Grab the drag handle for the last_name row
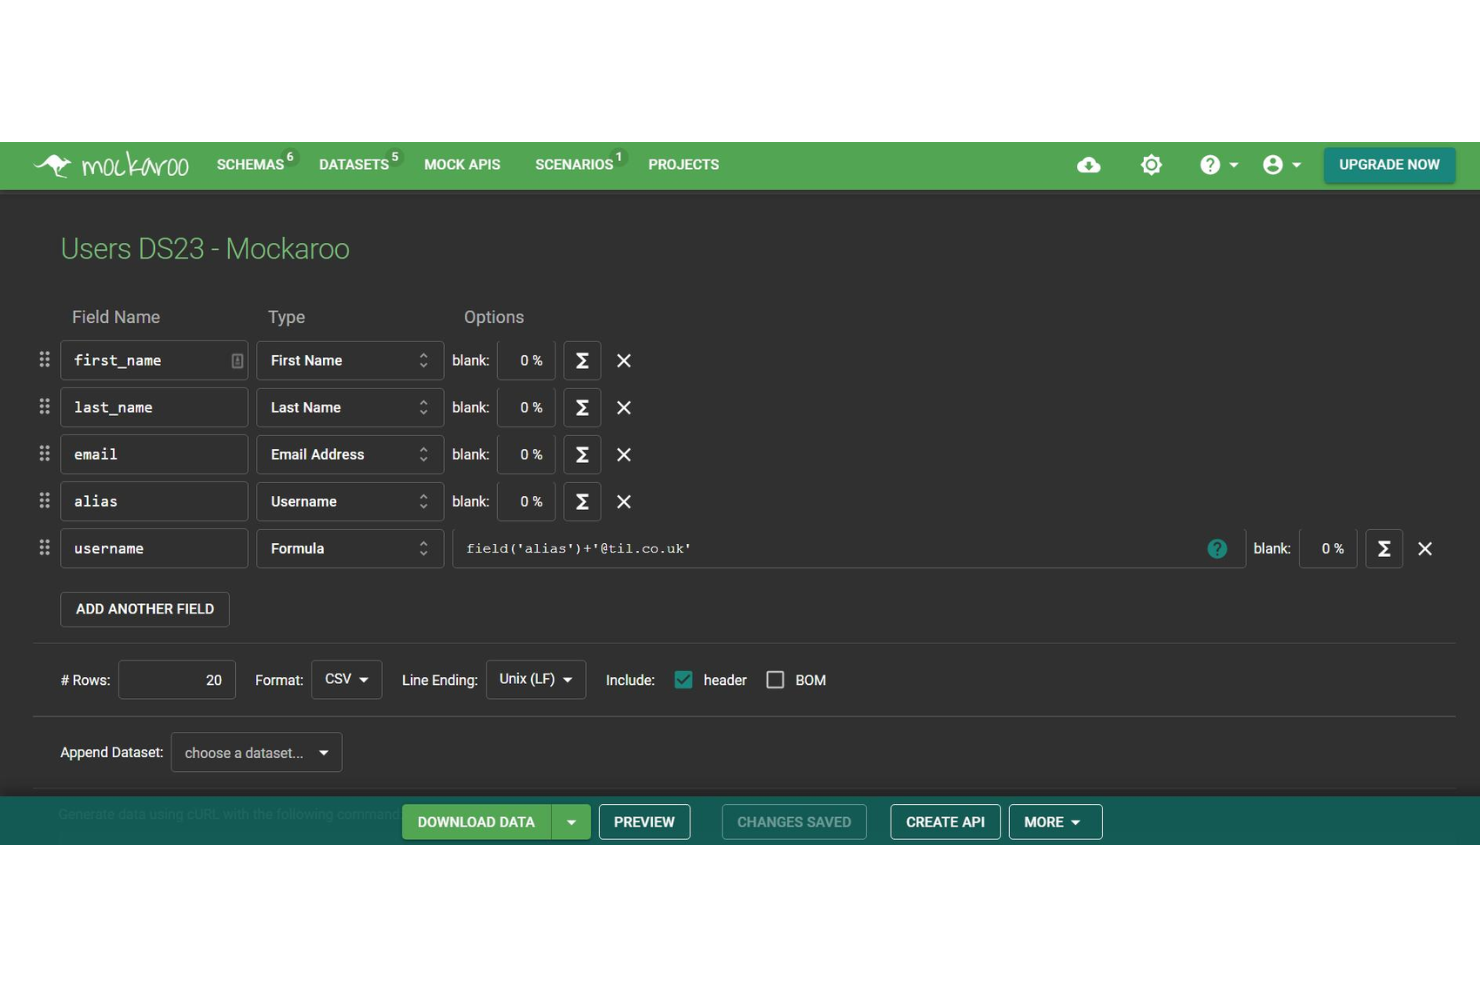 (44, 407)
